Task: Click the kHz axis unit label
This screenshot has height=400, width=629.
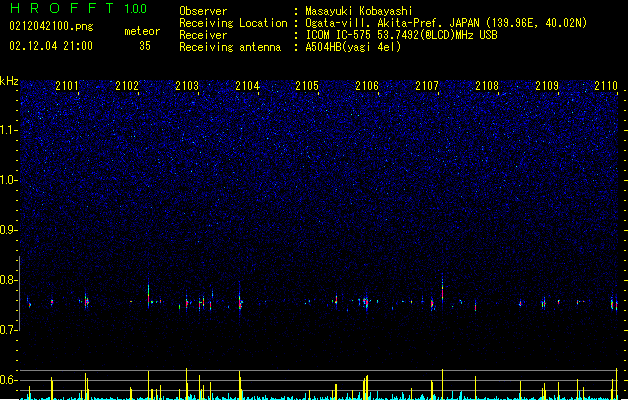Action: pyautogui.click(x=9, y=81)
